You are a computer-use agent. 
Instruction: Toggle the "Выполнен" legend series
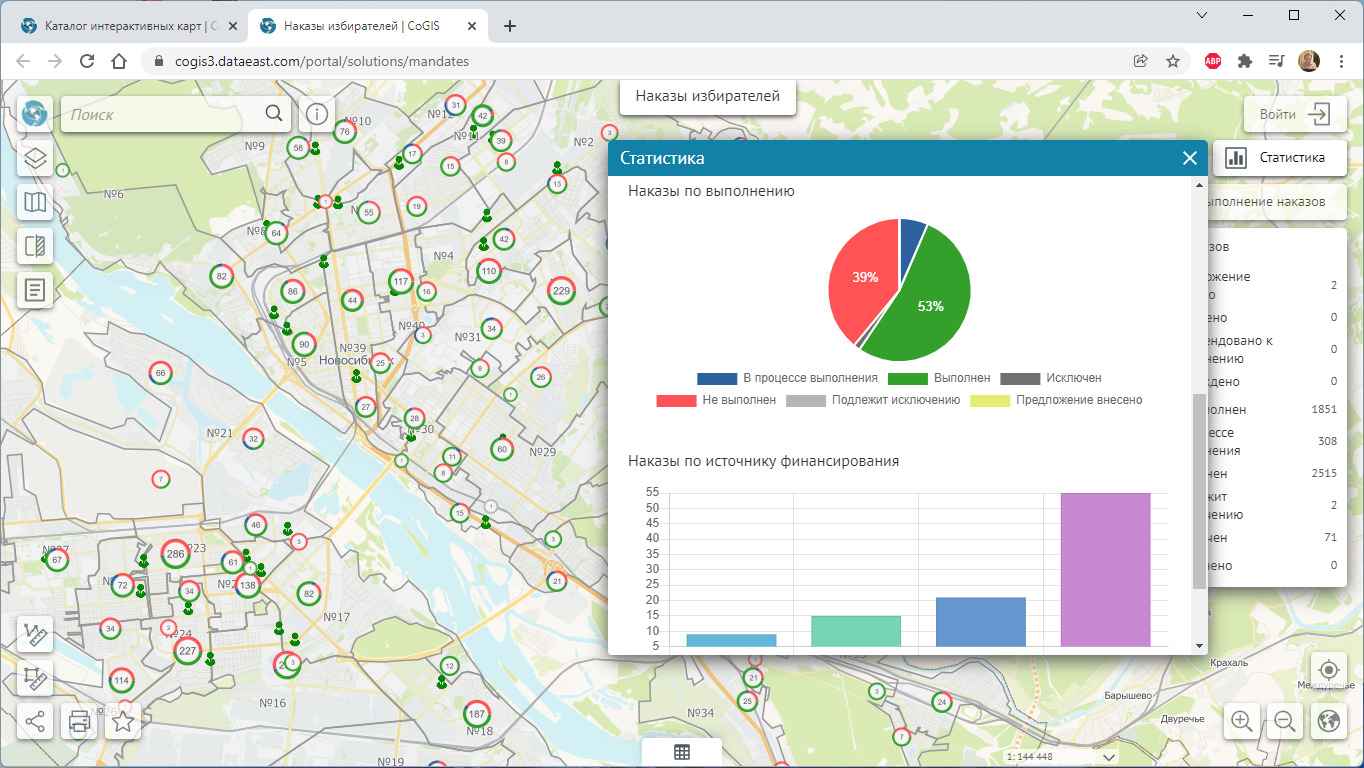[x=940, y=378]
